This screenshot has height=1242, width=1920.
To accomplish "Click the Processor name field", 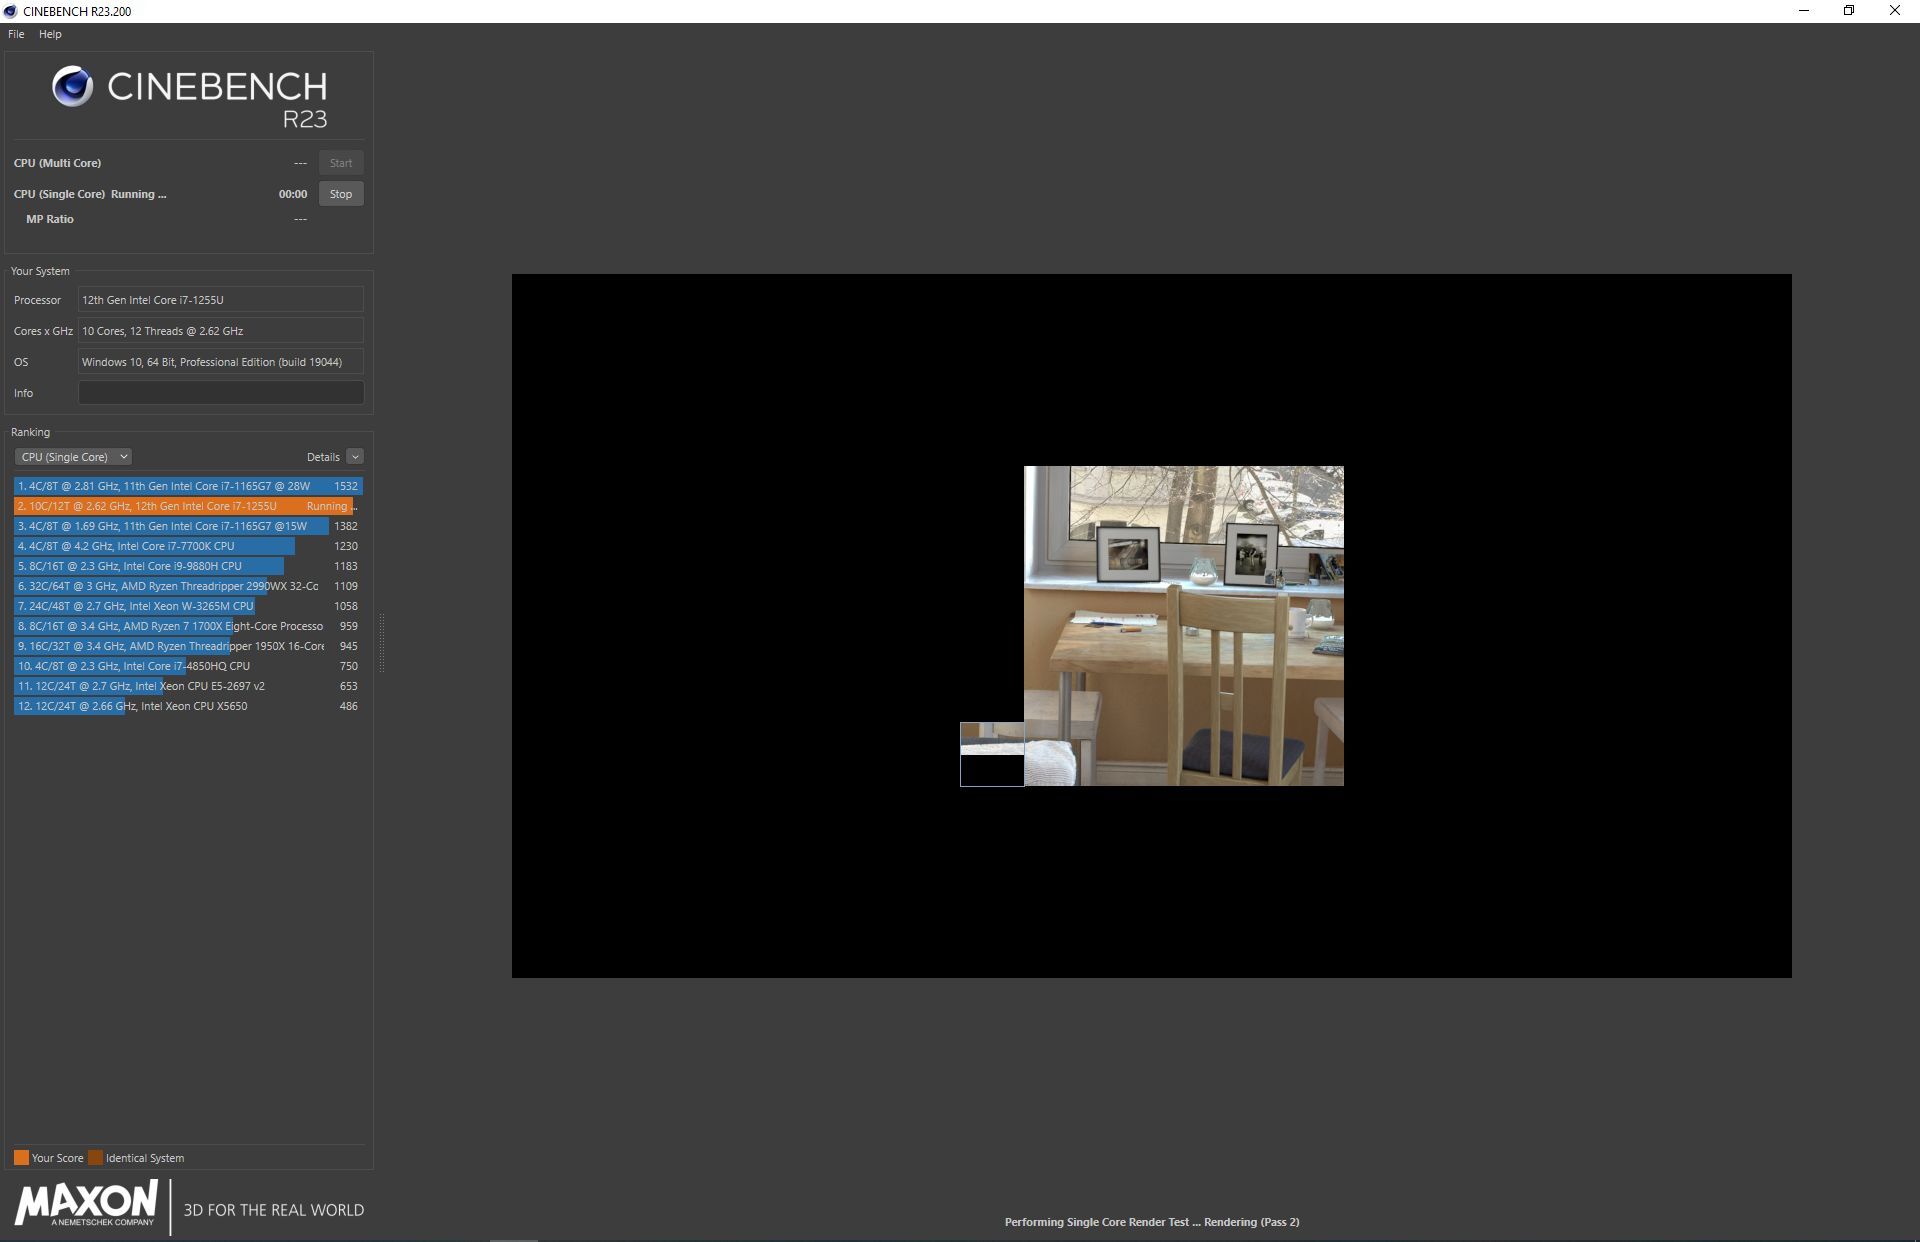I will (221, 300).
